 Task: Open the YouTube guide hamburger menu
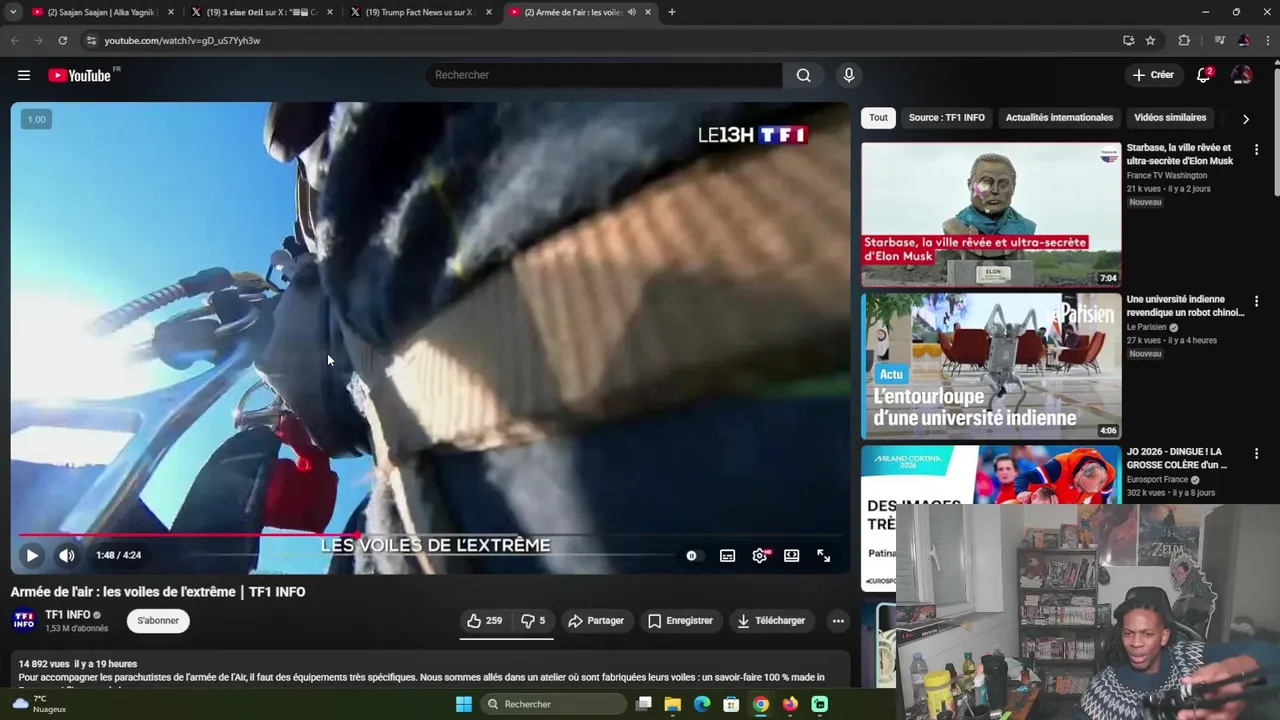click(24, 75)
